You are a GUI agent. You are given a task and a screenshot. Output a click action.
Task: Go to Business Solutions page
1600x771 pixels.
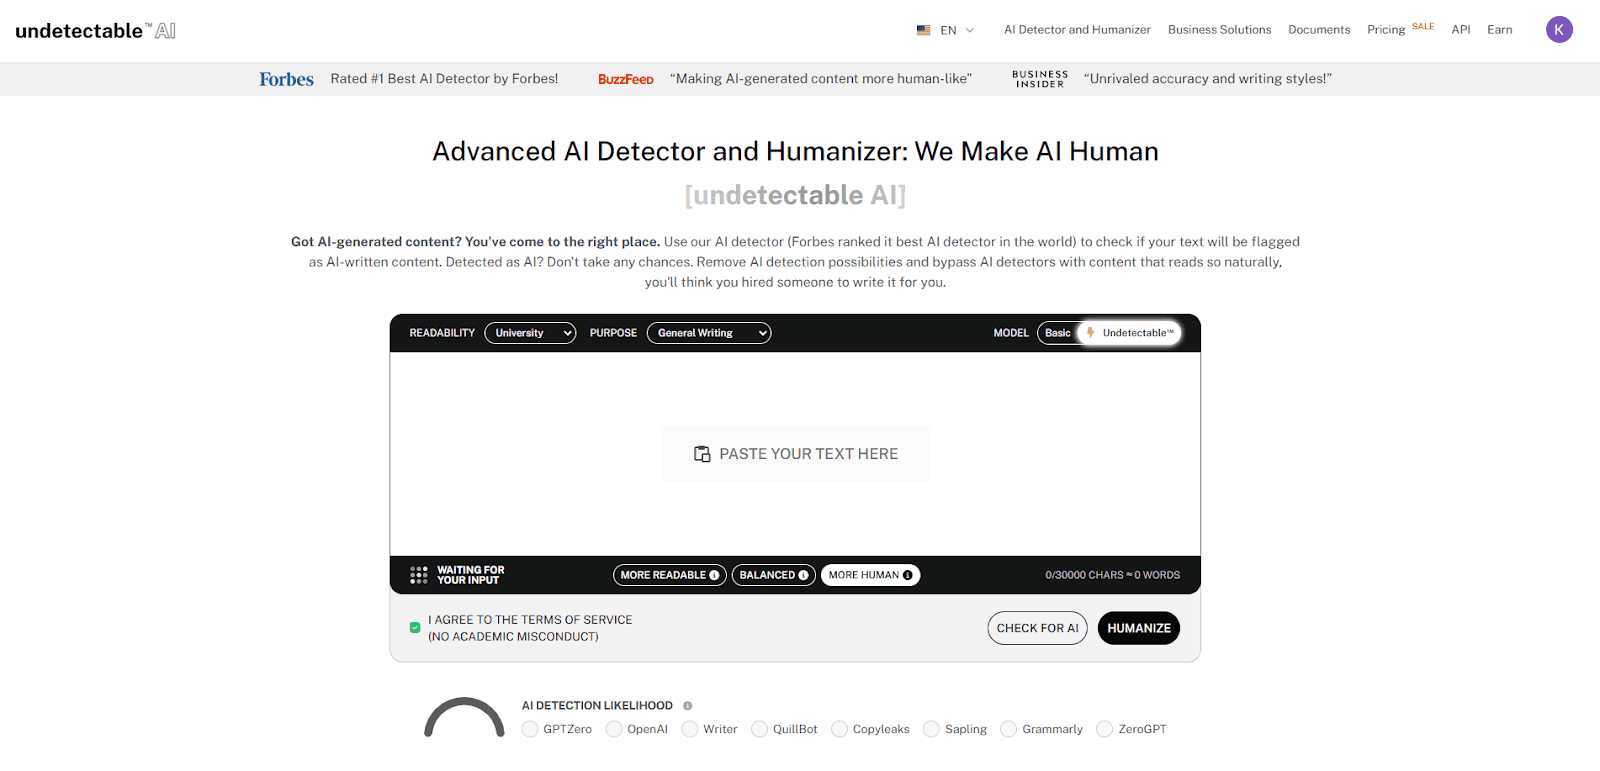coord(1219,30)
